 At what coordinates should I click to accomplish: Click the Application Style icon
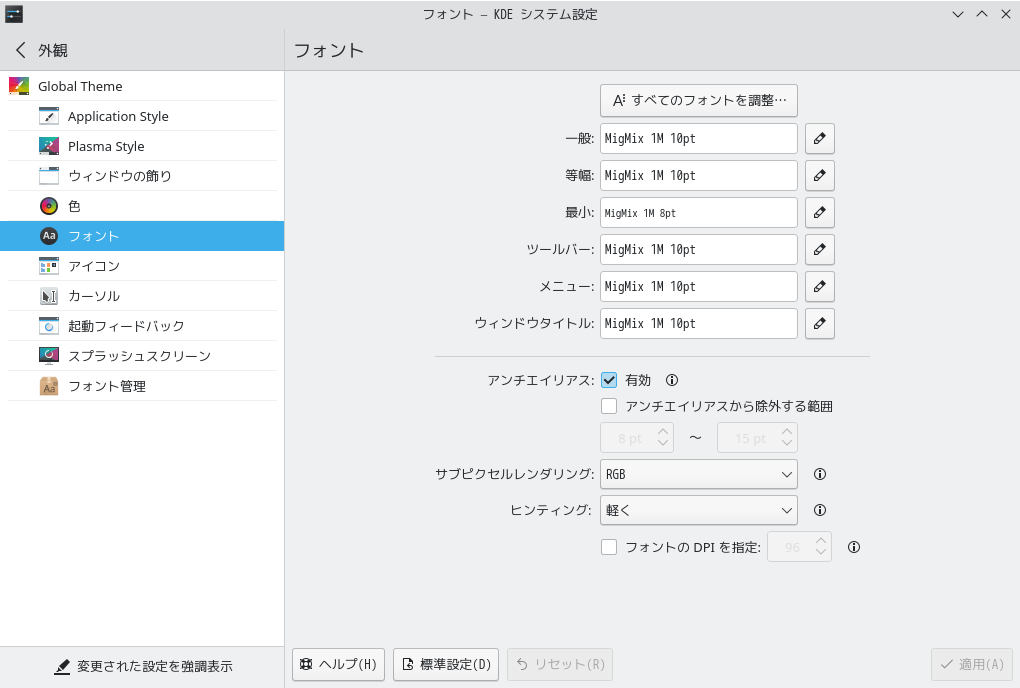click(x=49, y=116)
